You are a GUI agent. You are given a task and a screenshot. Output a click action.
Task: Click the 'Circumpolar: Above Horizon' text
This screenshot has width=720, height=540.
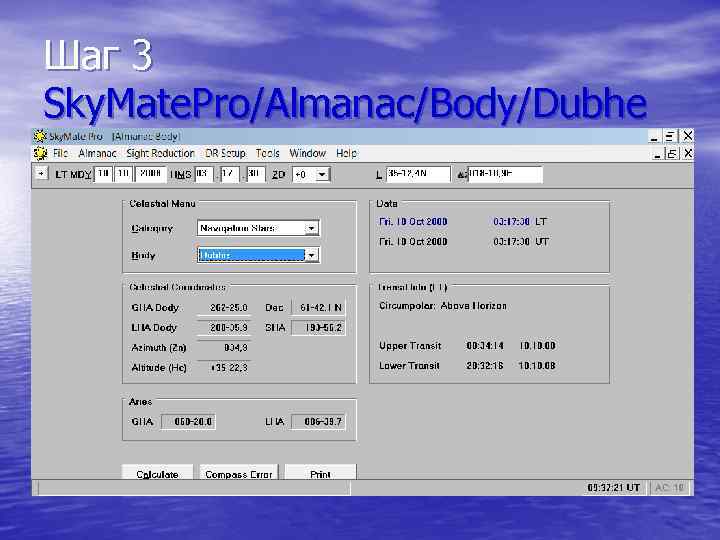coord(443,306)
